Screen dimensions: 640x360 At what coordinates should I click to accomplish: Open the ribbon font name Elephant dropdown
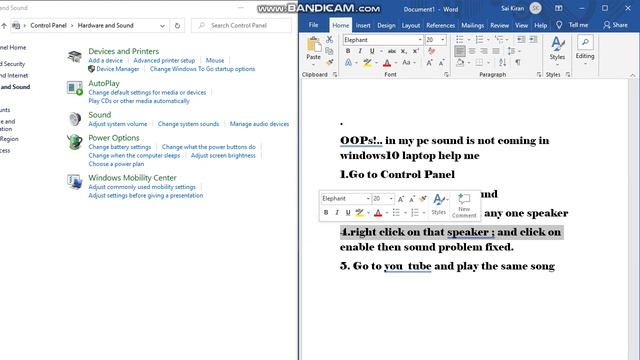pyautogui.click(x=420, y=40)
